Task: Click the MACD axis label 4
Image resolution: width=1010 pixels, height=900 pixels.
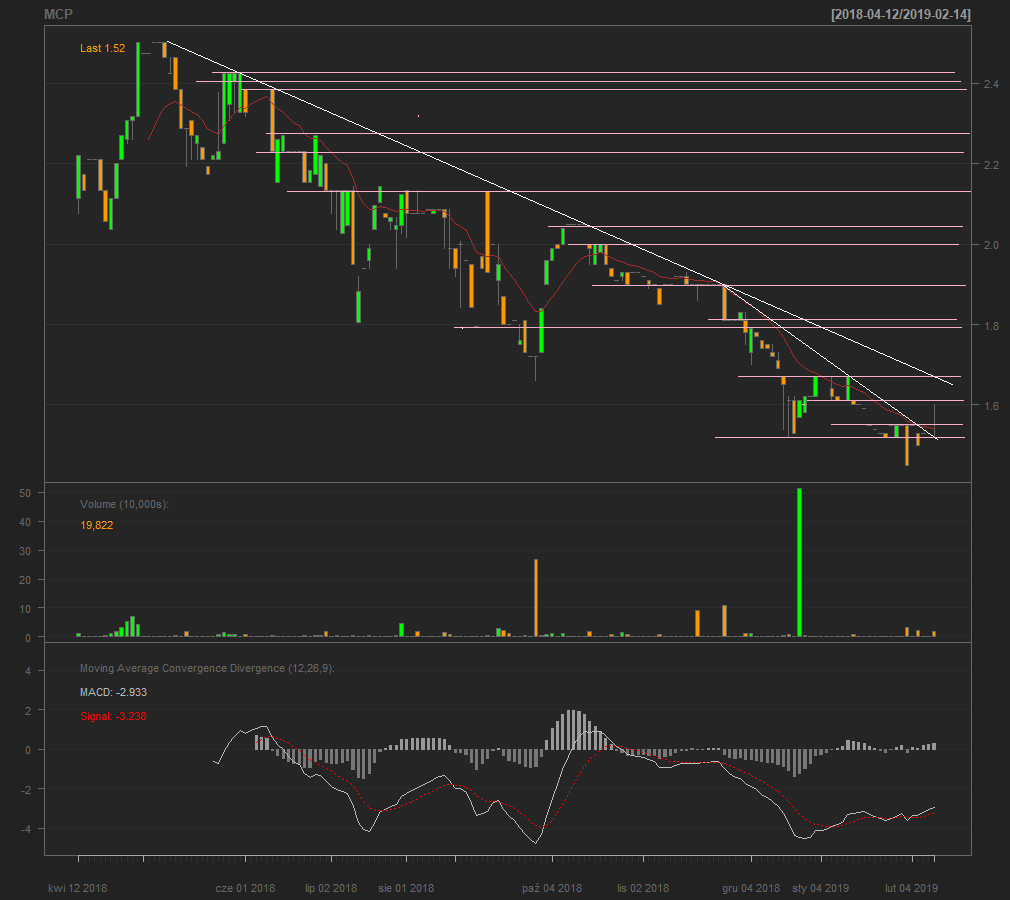Action: [x=28, y=671]
